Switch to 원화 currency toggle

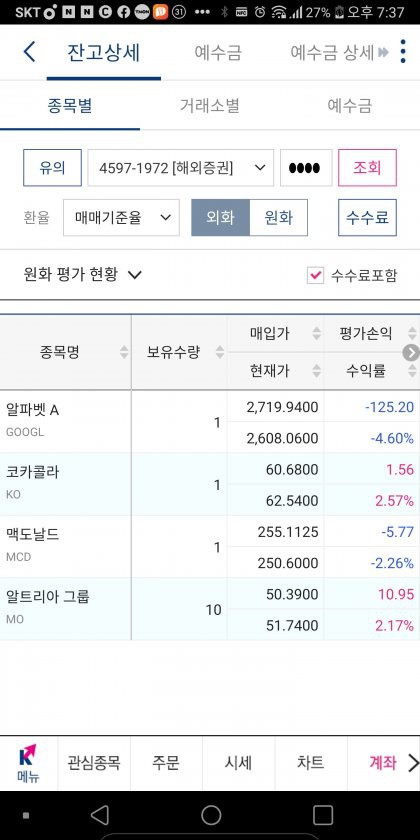click(279, 218)
